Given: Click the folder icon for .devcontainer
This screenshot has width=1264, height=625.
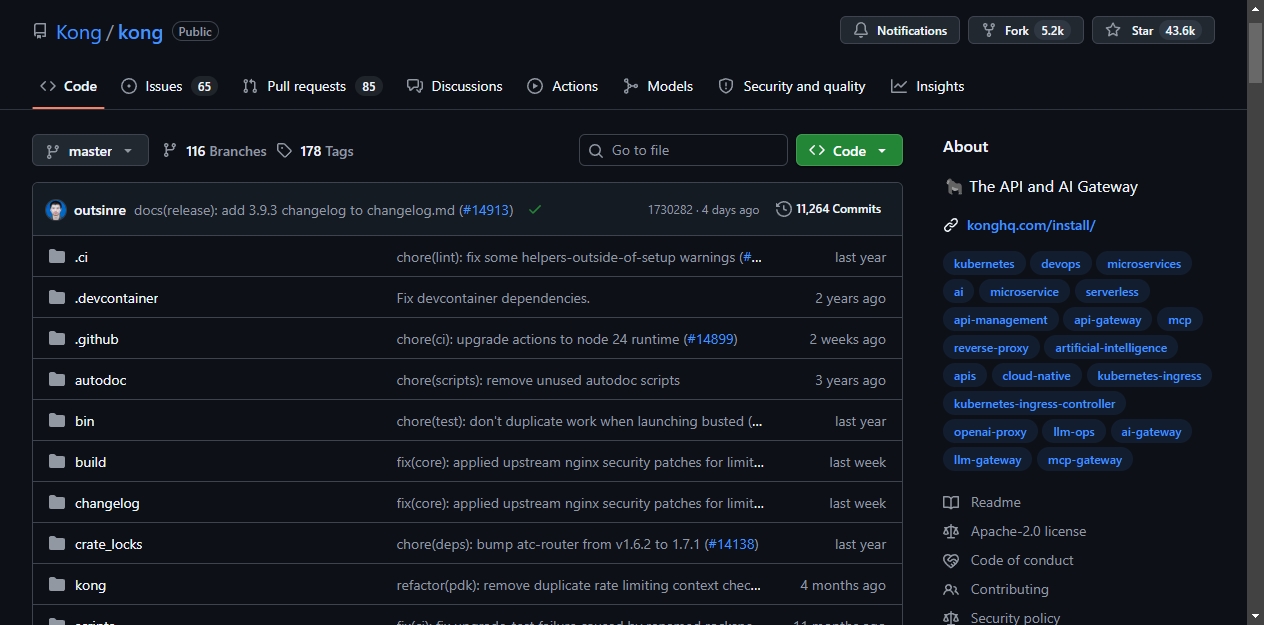Looking at the screenshot, I should [x=57, y=298].
